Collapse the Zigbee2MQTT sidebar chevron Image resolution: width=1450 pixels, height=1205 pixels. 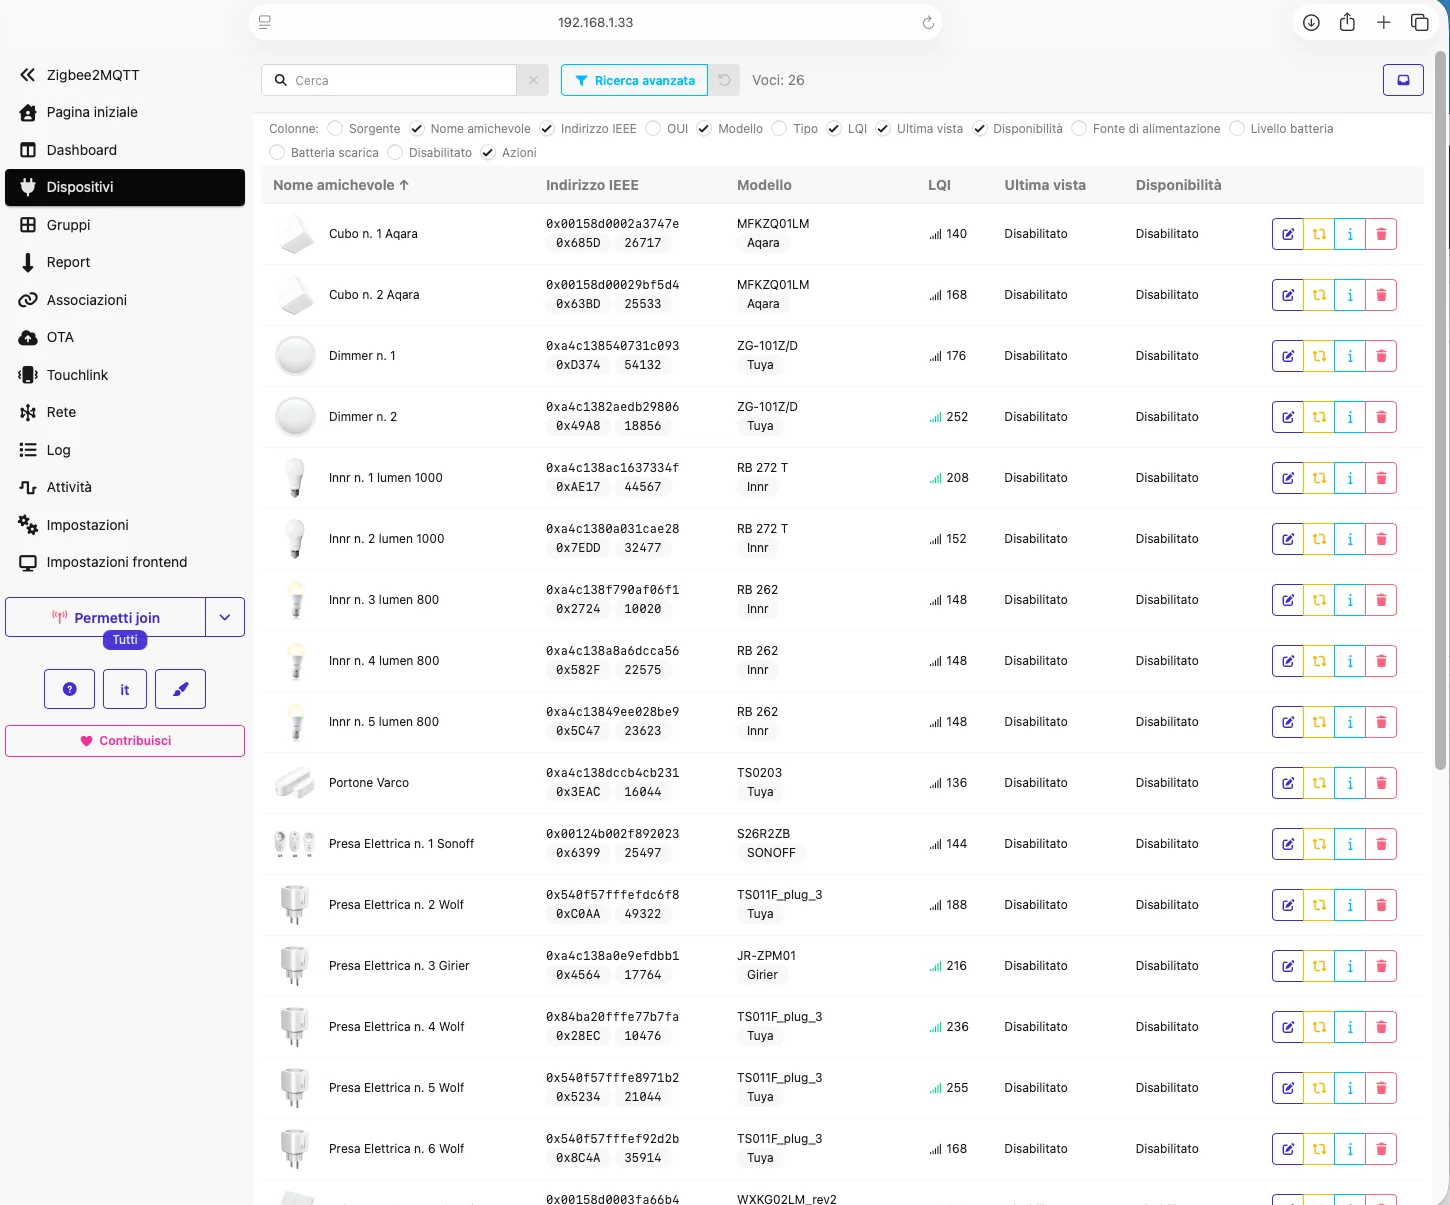tap(28, 75)
